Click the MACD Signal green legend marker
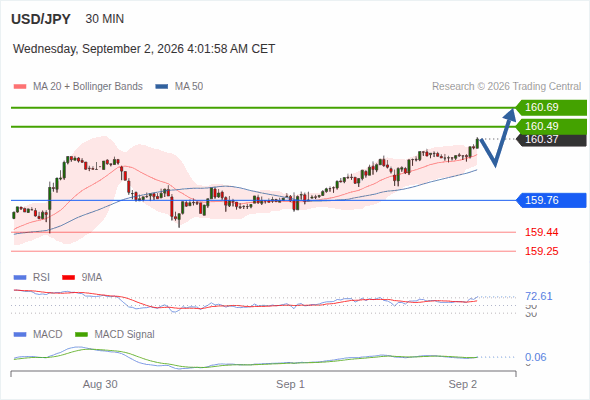590x400 pixels. [82, 335]
